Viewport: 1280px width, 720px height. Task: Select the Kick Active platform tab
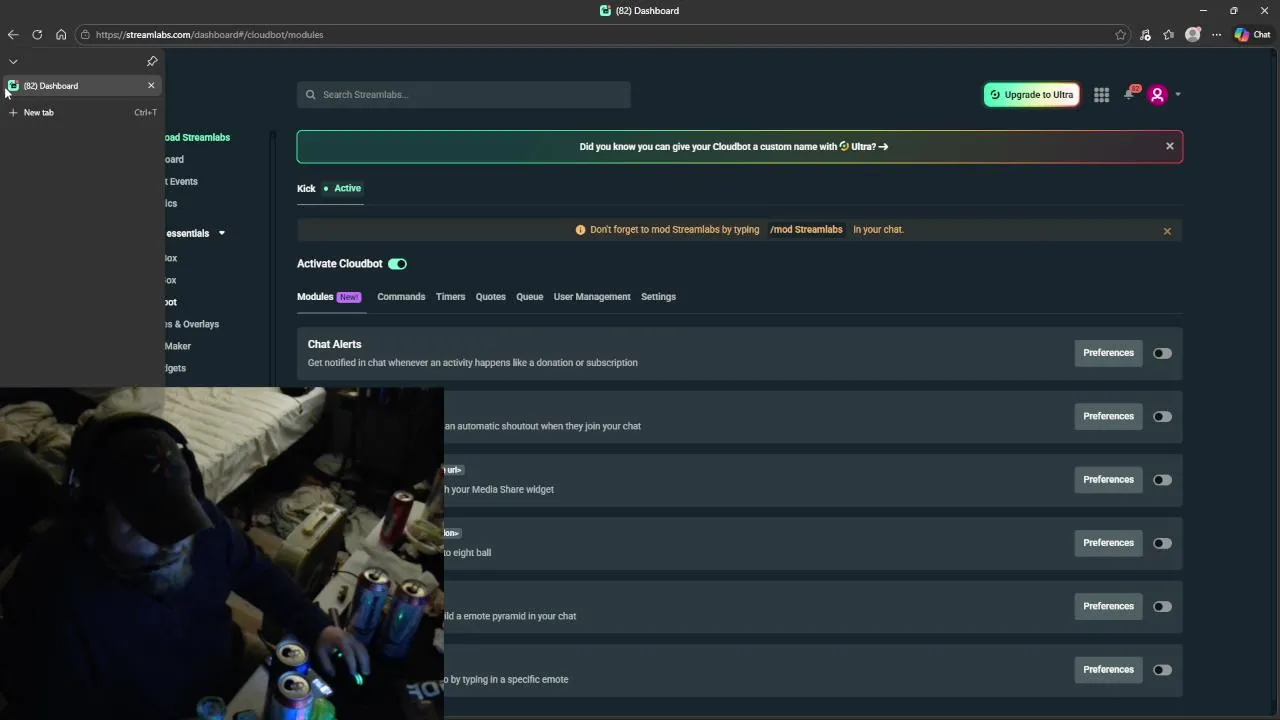pos(329,188)
